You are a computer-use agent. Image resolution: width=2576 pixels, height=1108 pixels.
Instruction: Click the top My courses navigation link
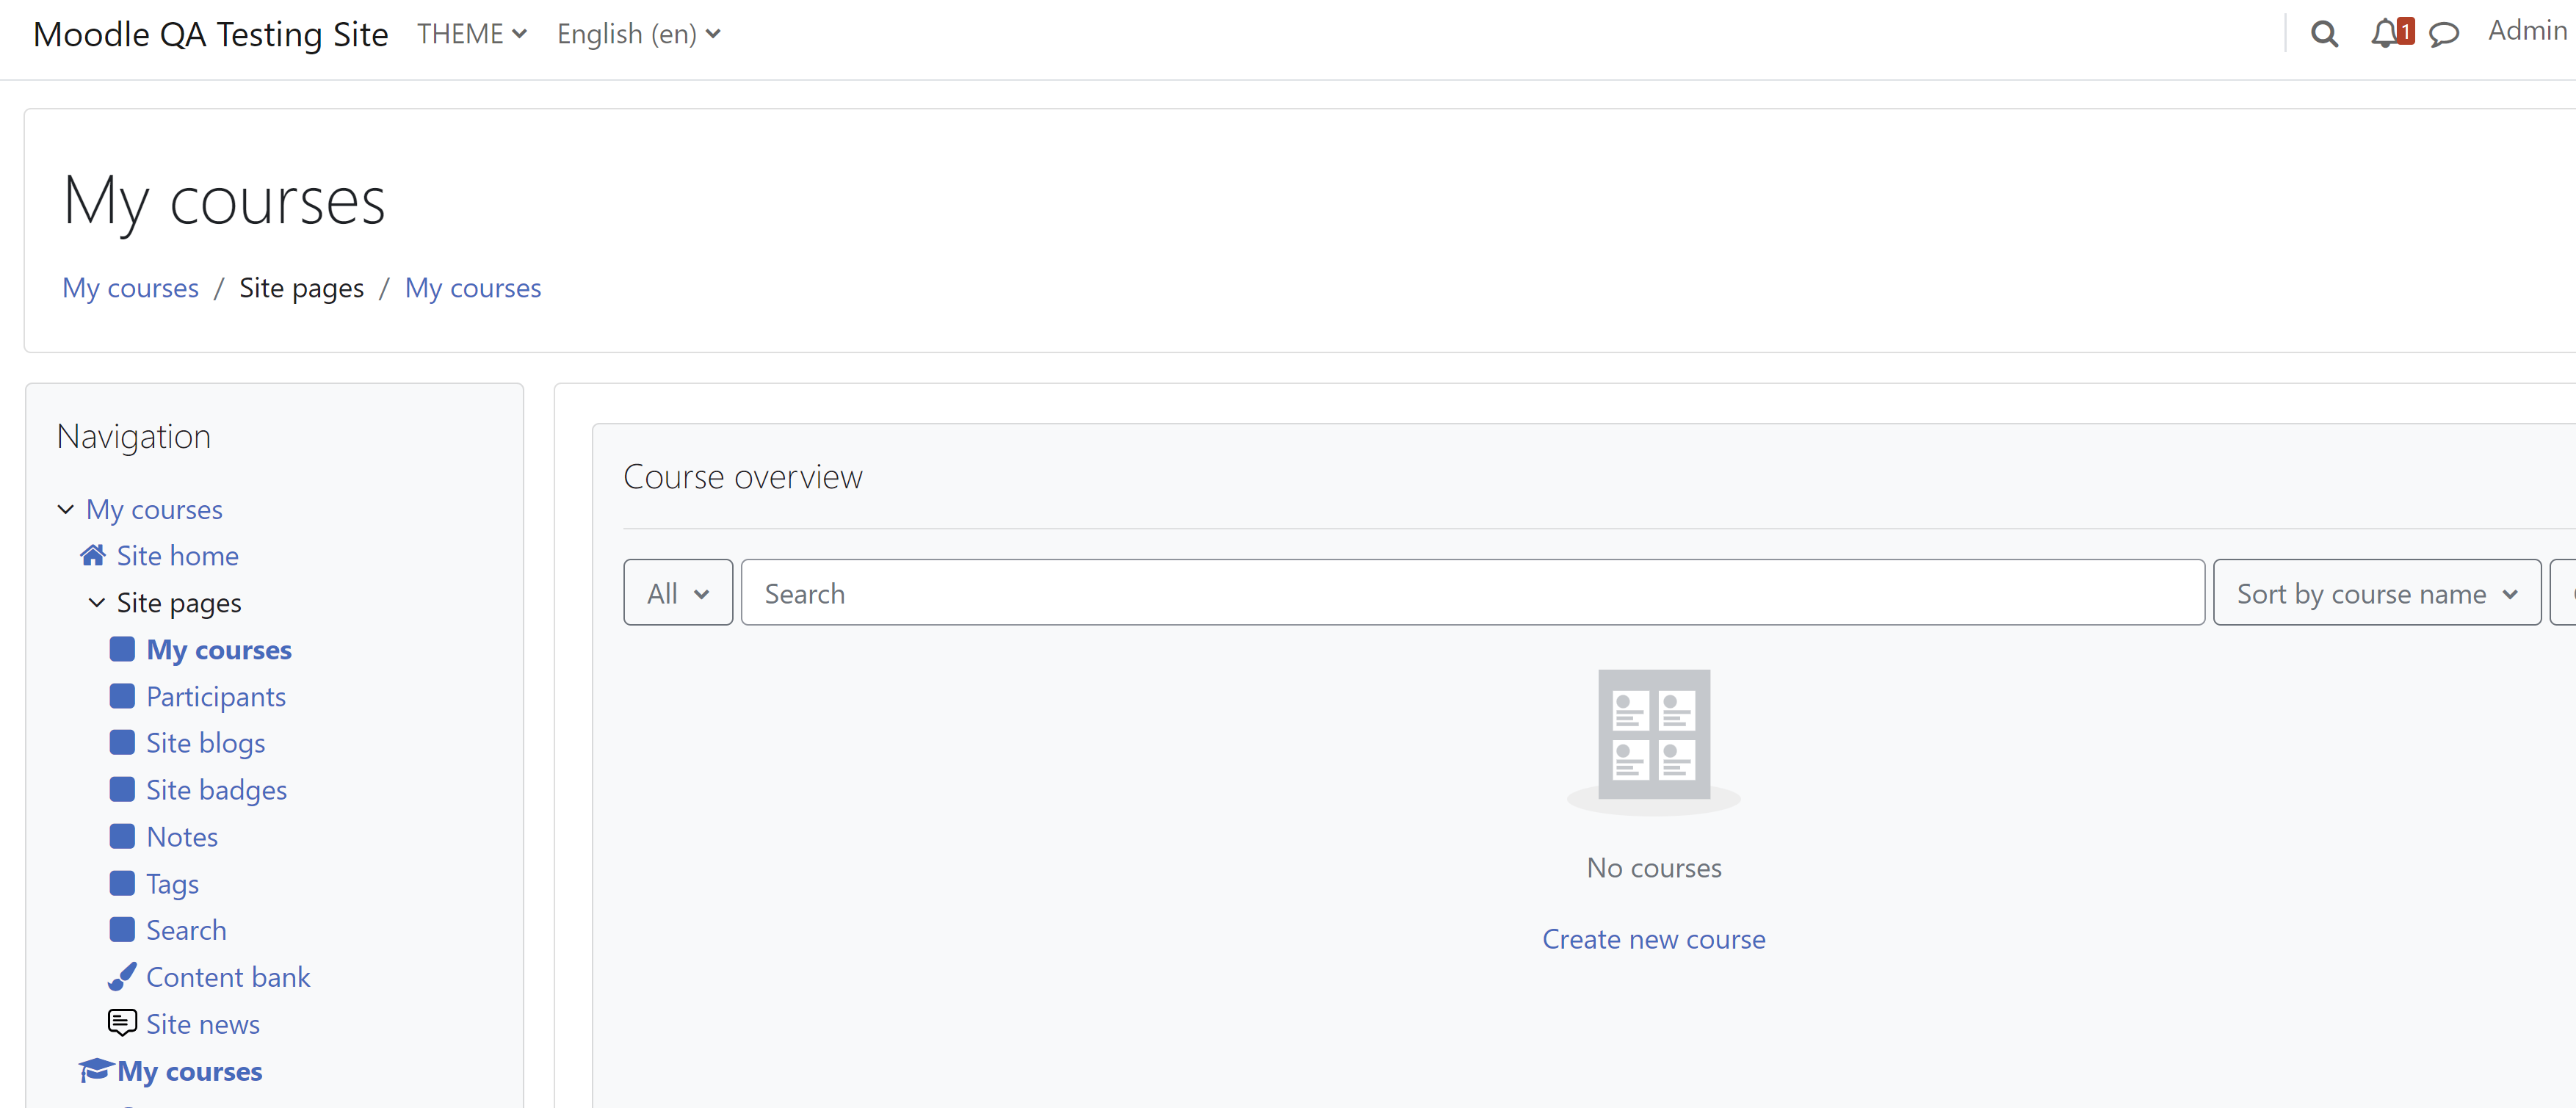tap(154, 509)
